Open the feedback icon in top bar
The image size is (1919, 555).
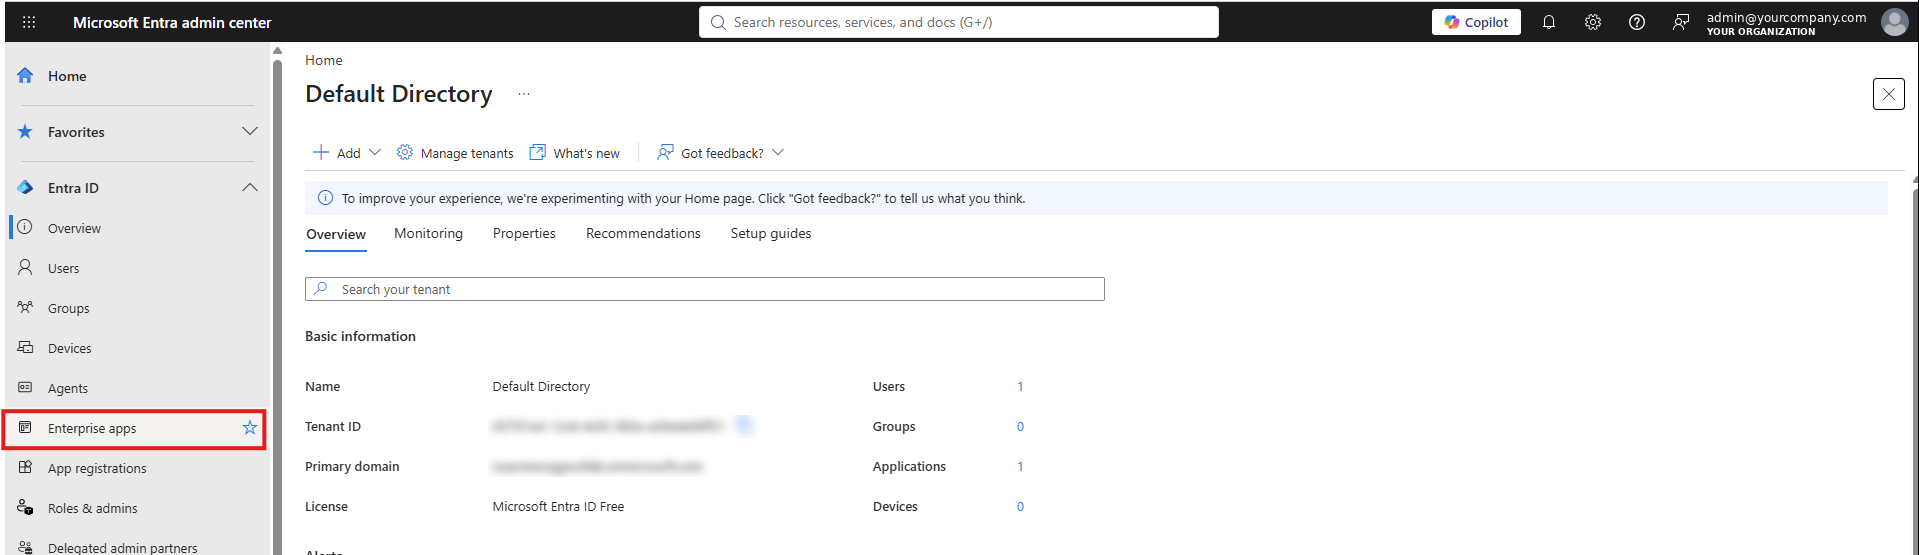coord(1681,22)
